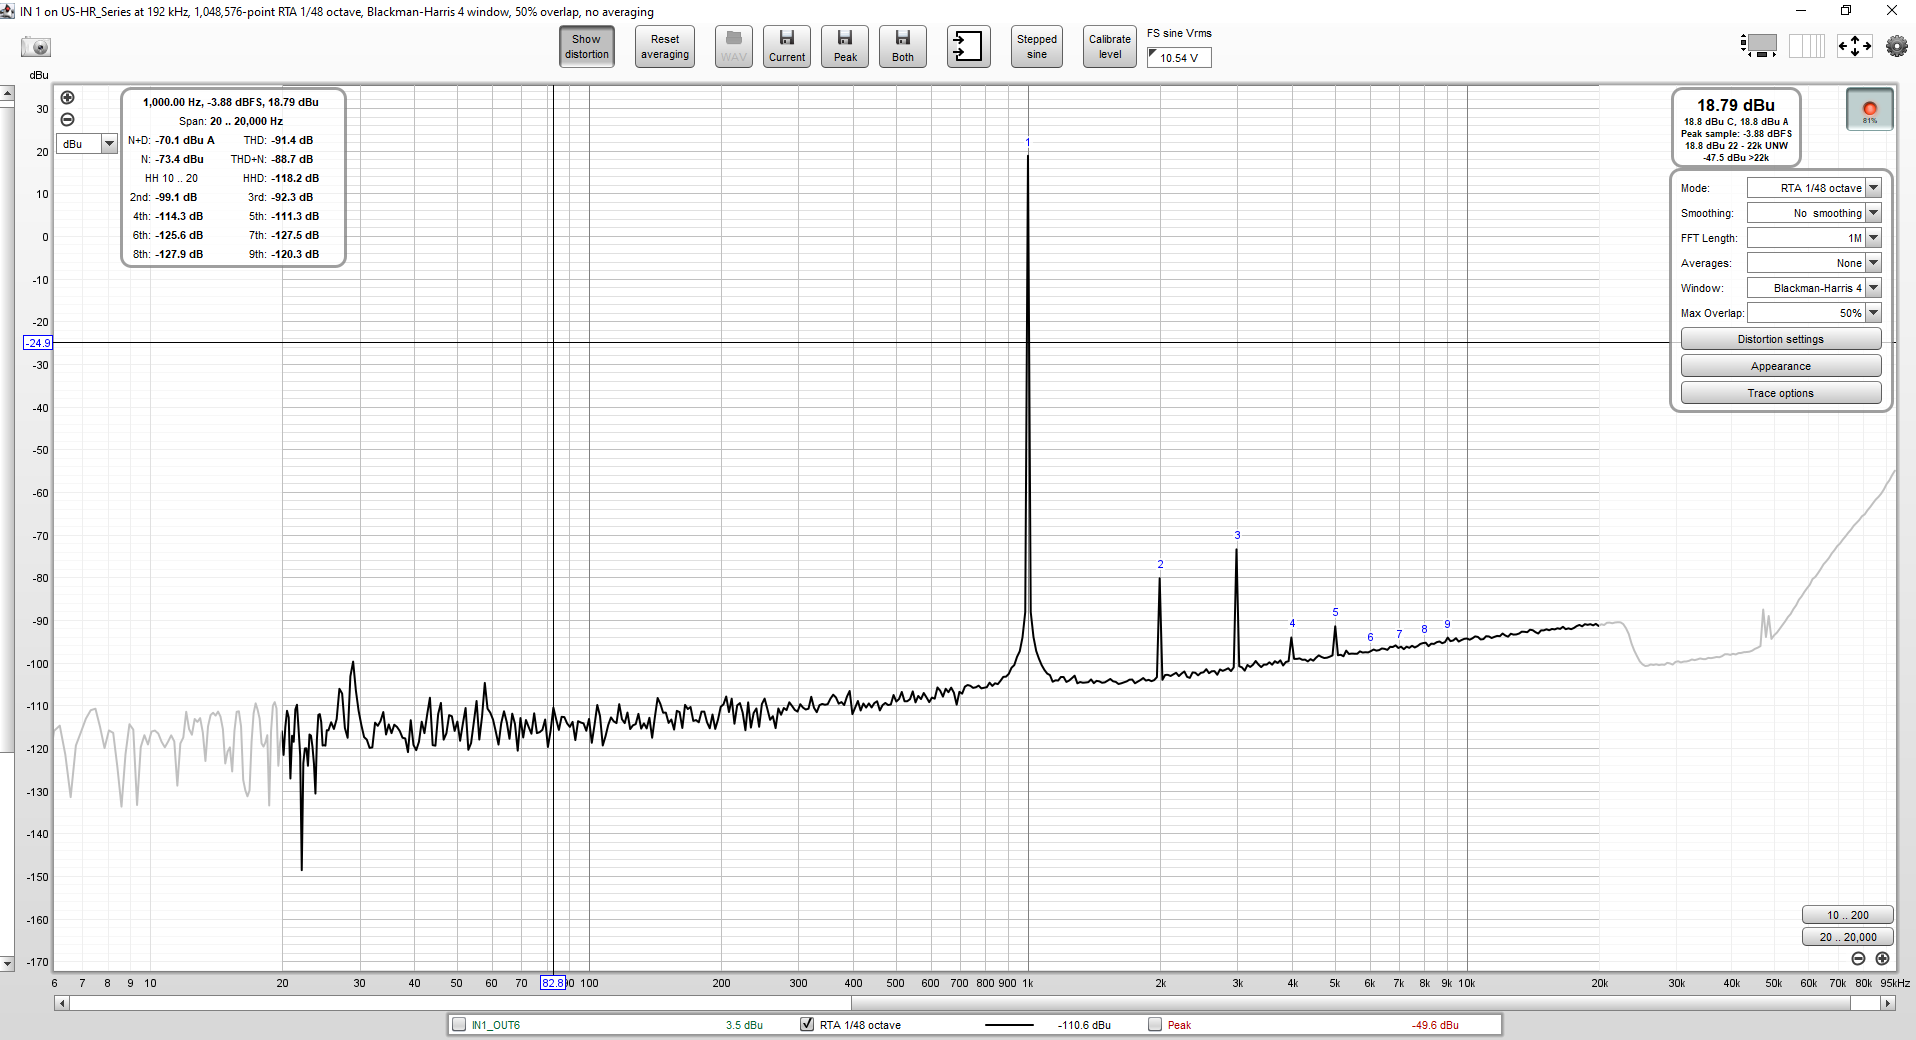Save the Peak trace
This screenshot has height=1040, width=1916.
point(845,47)
